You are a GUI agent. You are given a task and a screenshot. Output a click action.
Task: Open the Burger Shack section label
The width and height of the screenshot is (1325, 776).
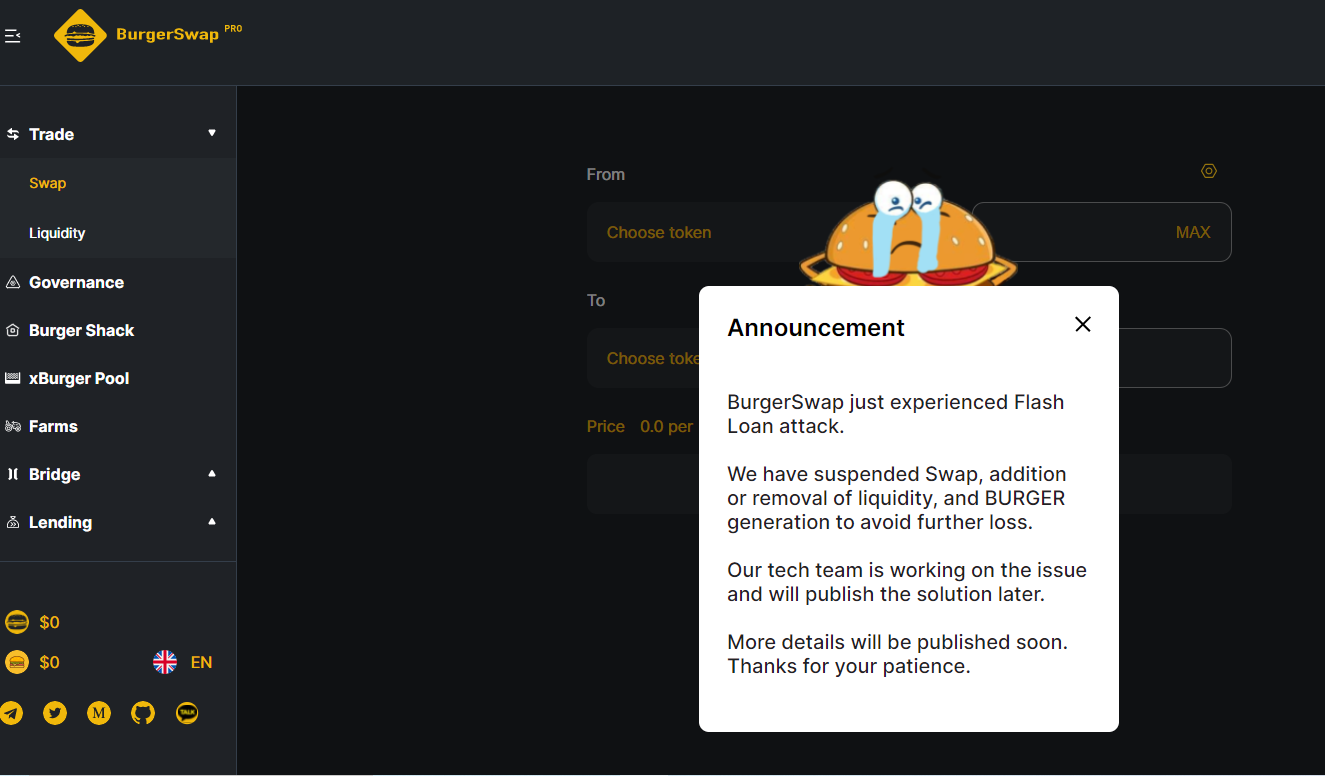82,330
